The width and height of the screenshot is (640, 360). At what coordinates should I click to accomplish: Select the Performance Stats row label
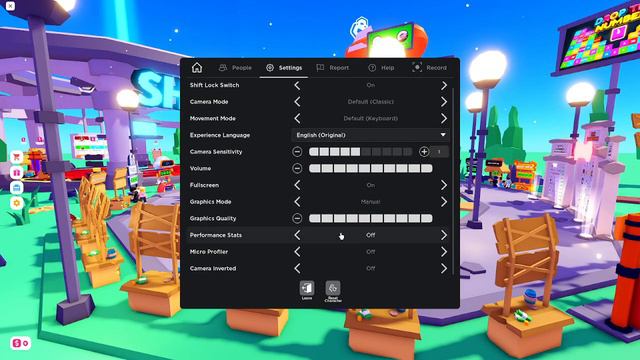click(216, 235)
